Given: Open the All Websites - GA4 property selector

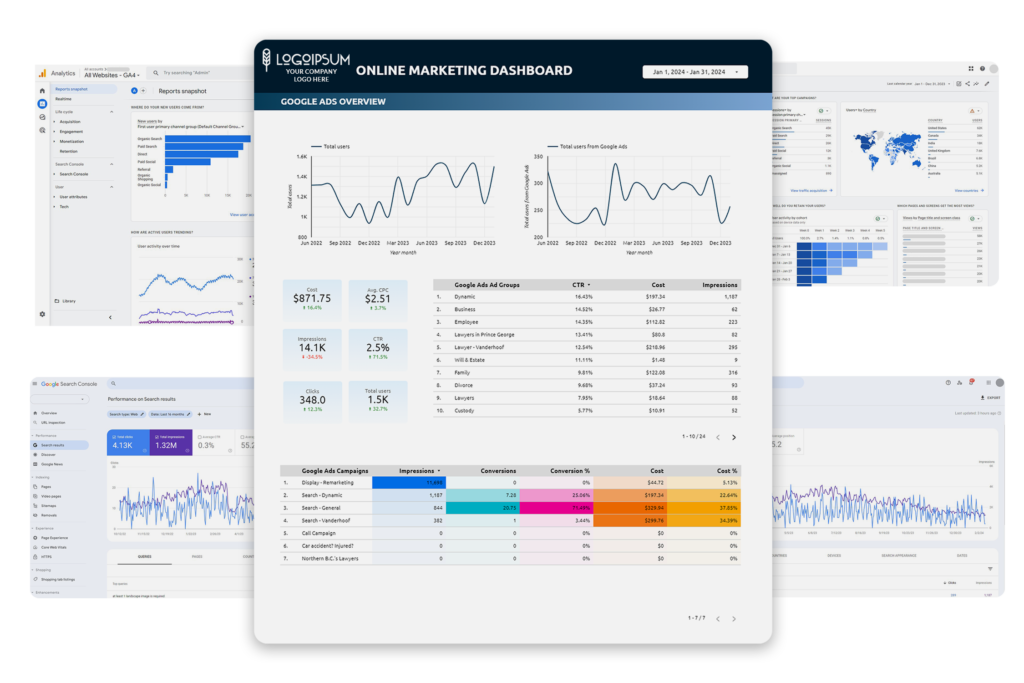Looking at the screenshot, I should pyautogui.click(x=113, y=74).
